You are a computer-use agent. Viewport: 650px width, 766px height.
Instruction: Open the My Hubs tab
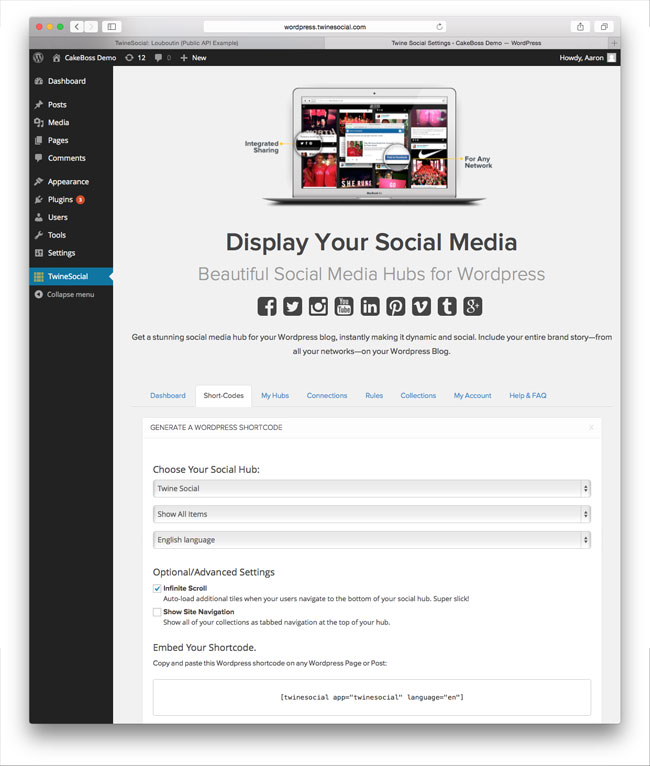point(275,395)
